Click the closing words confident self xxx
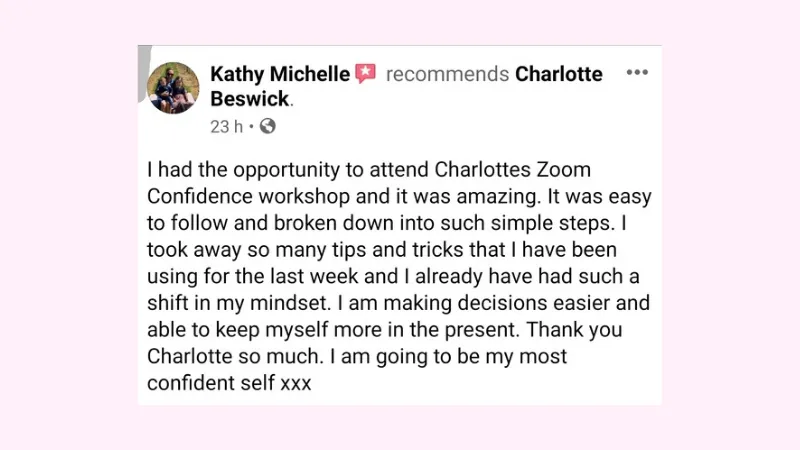 pyautogui.click(x=229, y=383)
